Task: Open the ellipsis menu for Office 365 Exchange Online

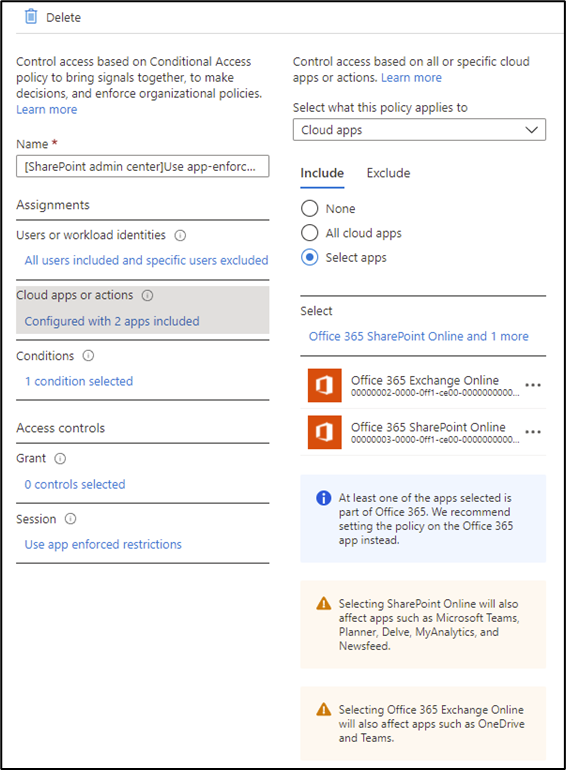Action: coord(533,385)
